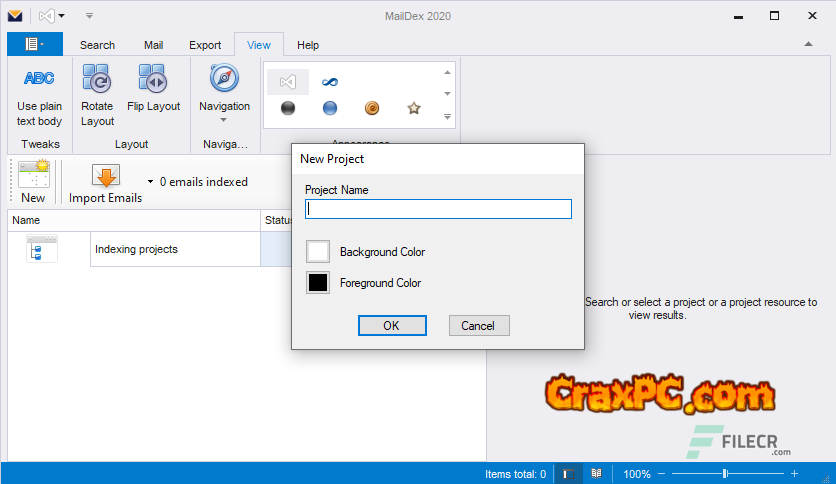
Task: Pick the Background Color swatch
Action: (318, 252)
